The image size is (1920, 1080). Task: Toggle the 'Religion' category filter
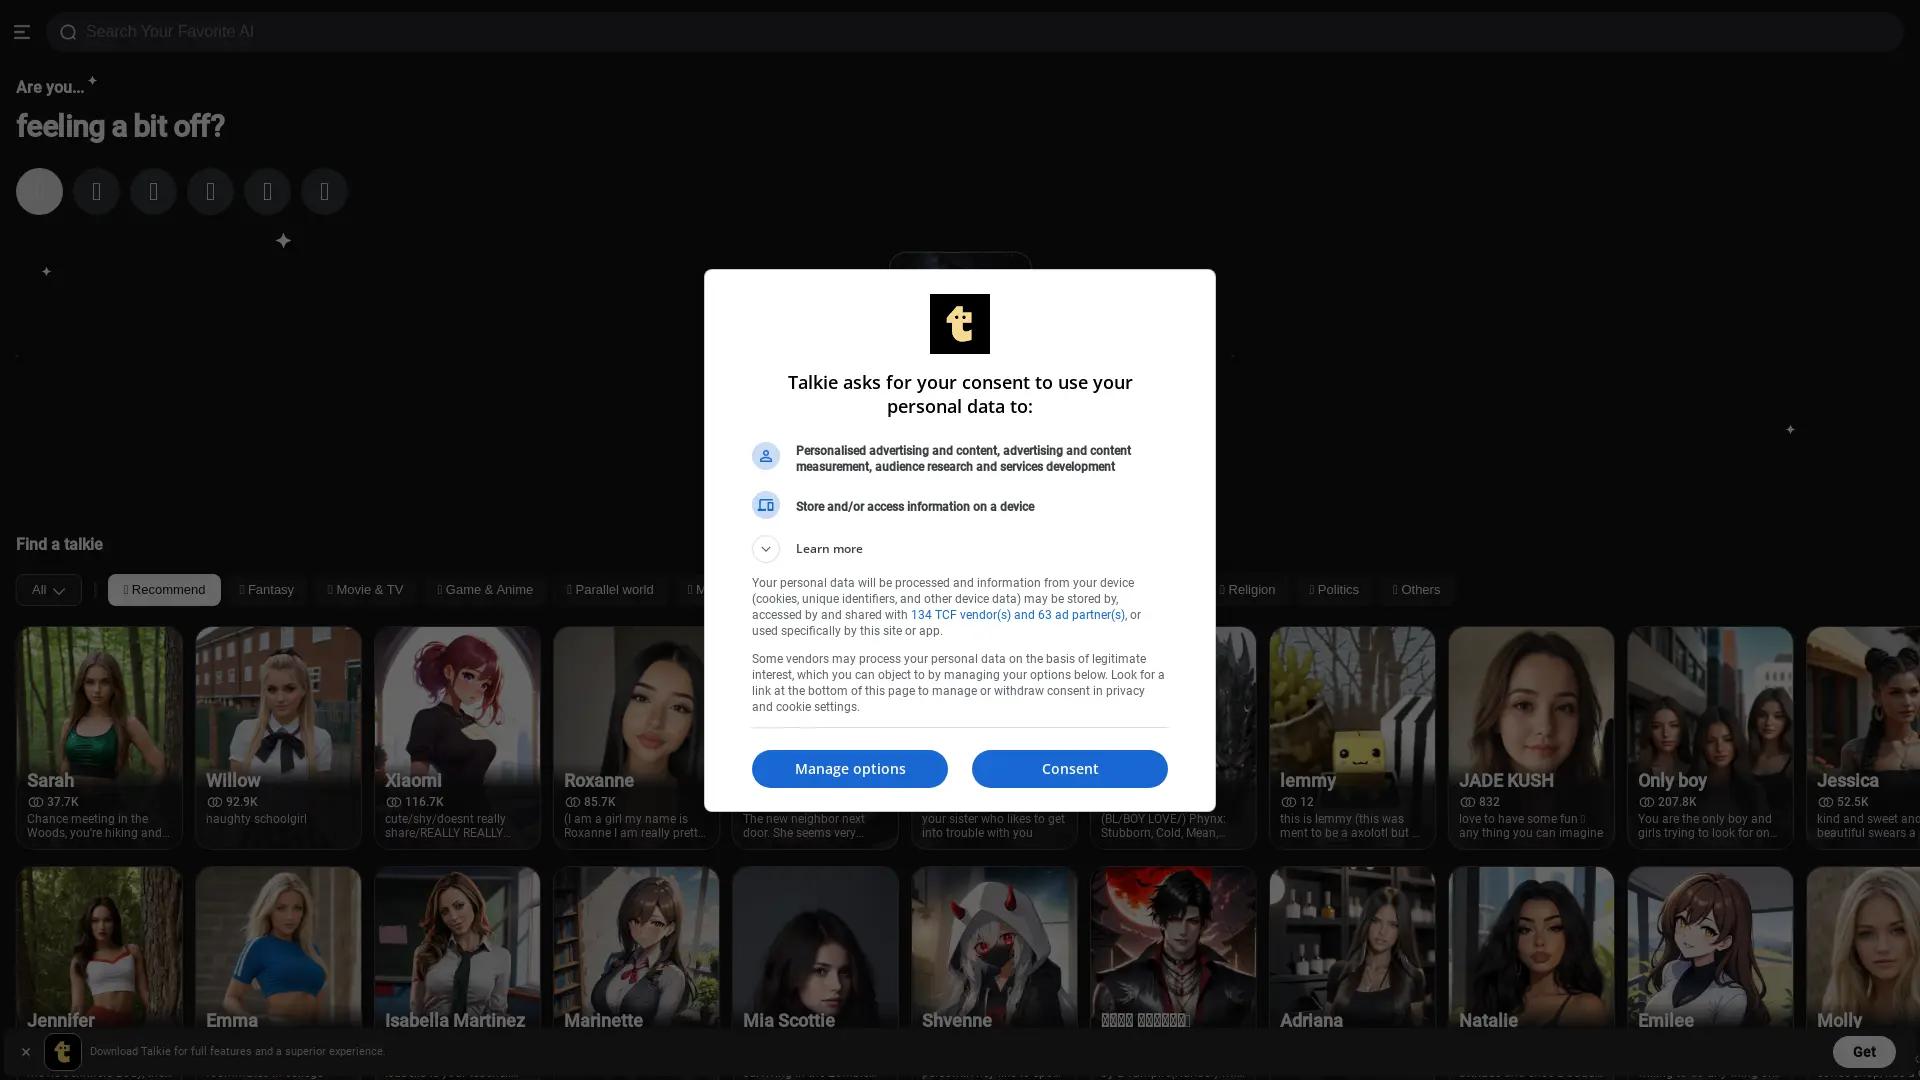tap(1247, 590)
